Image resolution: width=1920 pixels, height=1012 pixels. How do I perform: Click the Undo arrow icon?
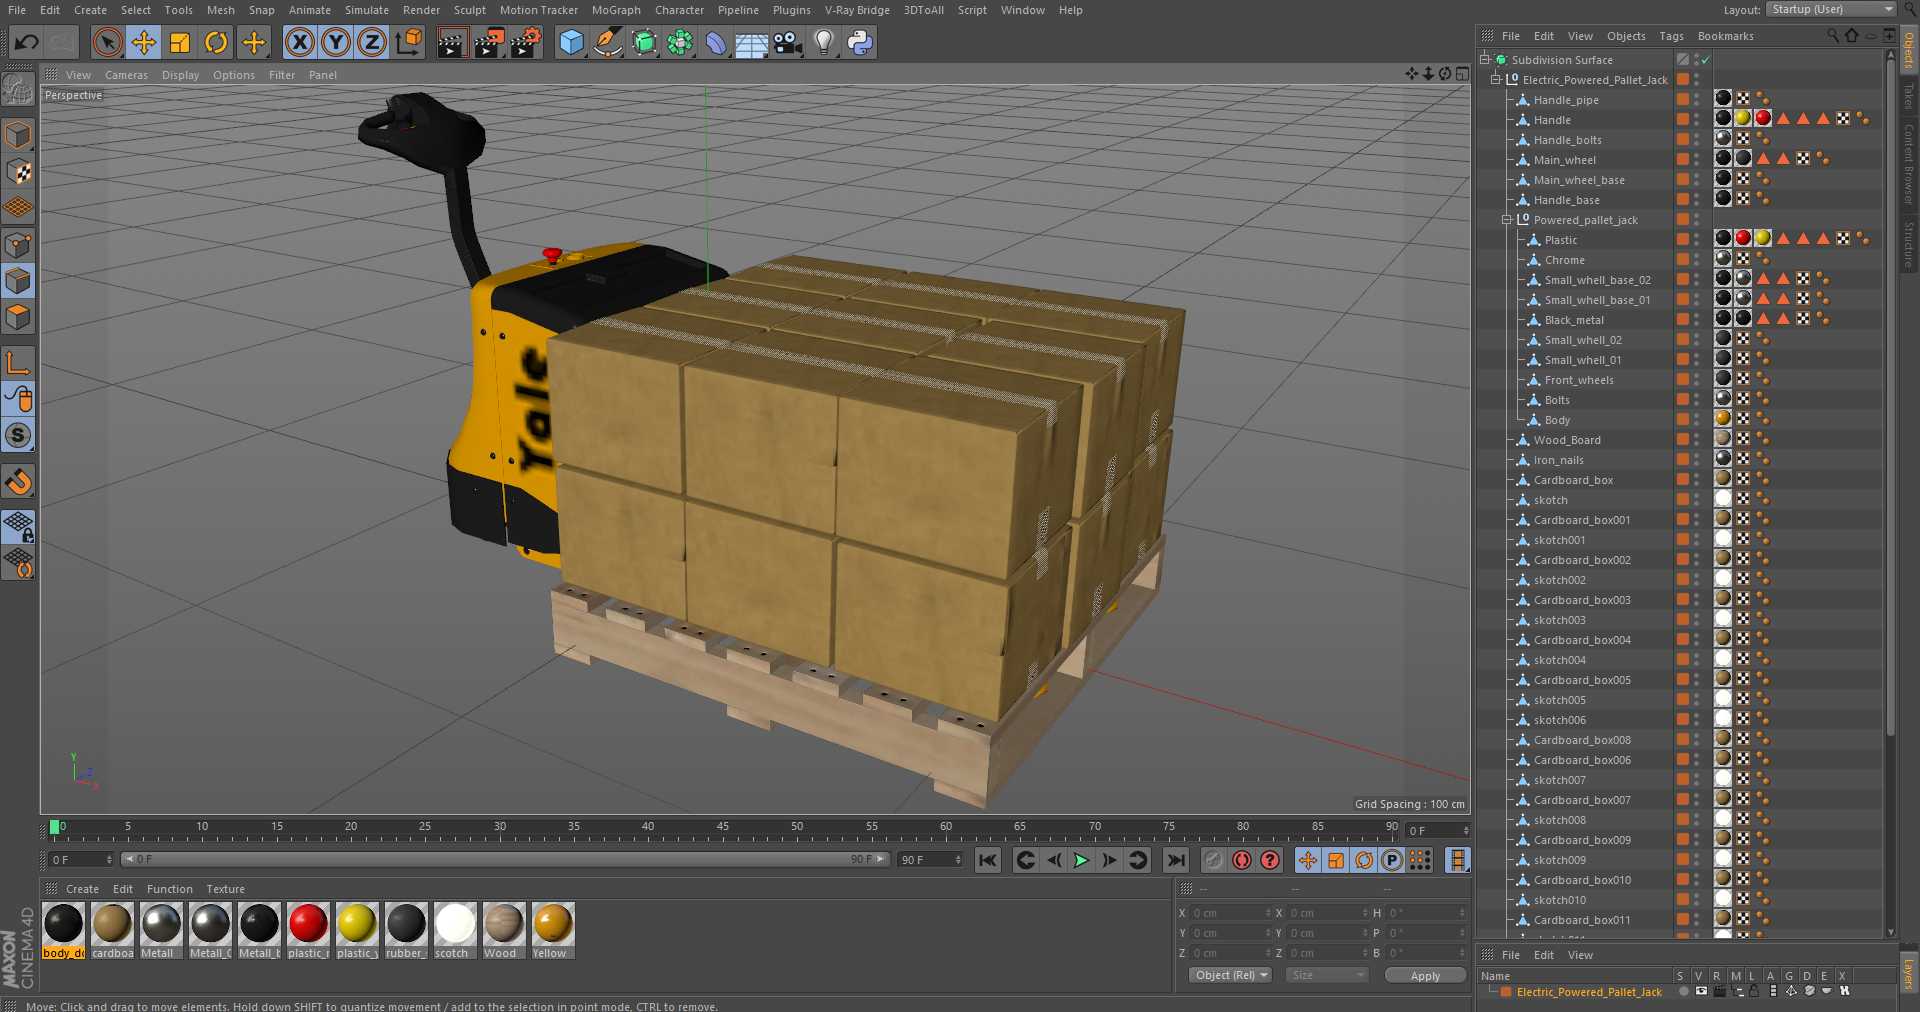pyautogui.click(x=27, y=42)
